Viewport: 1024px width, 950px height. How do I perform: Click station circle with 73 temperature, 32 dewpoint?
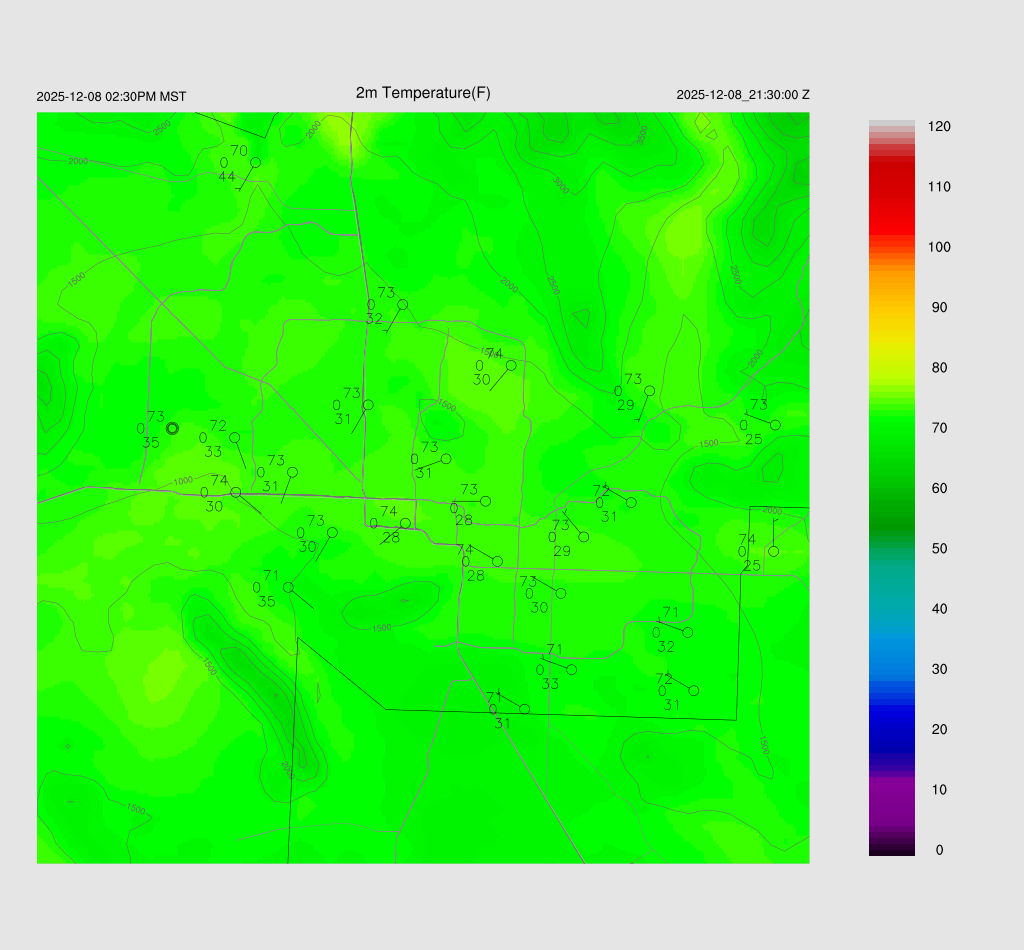pyautogui.click(x=403, y=304)
